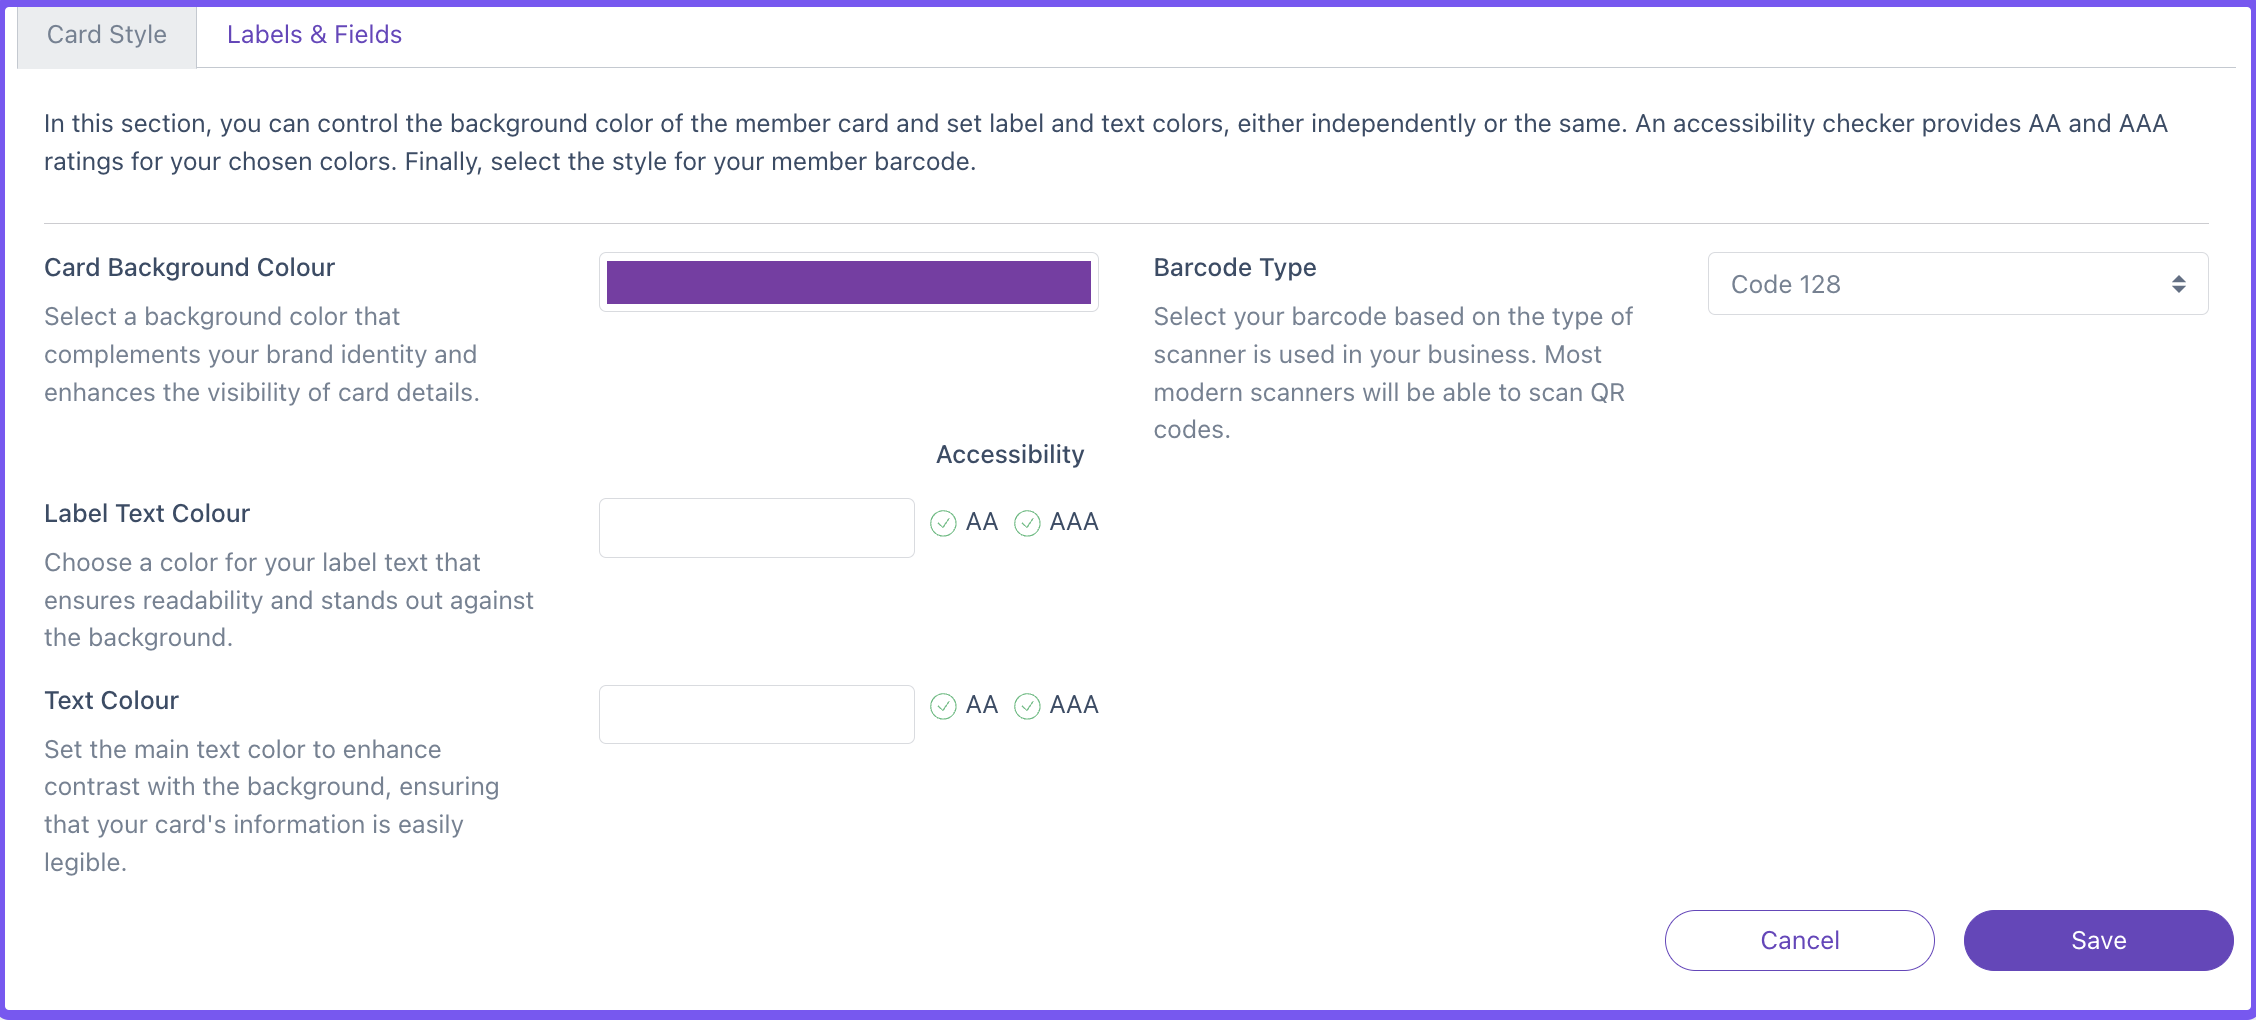2256x1020 pixels.
Task: Switch to the Card Style tab
Action: 107,35
